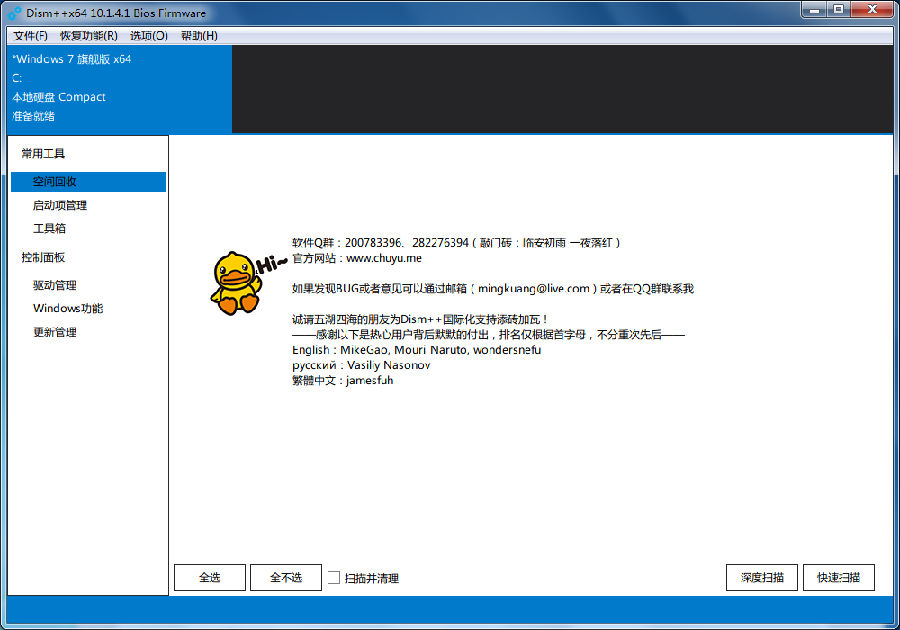Open the 帮助(H) menu

coord(199,36)
